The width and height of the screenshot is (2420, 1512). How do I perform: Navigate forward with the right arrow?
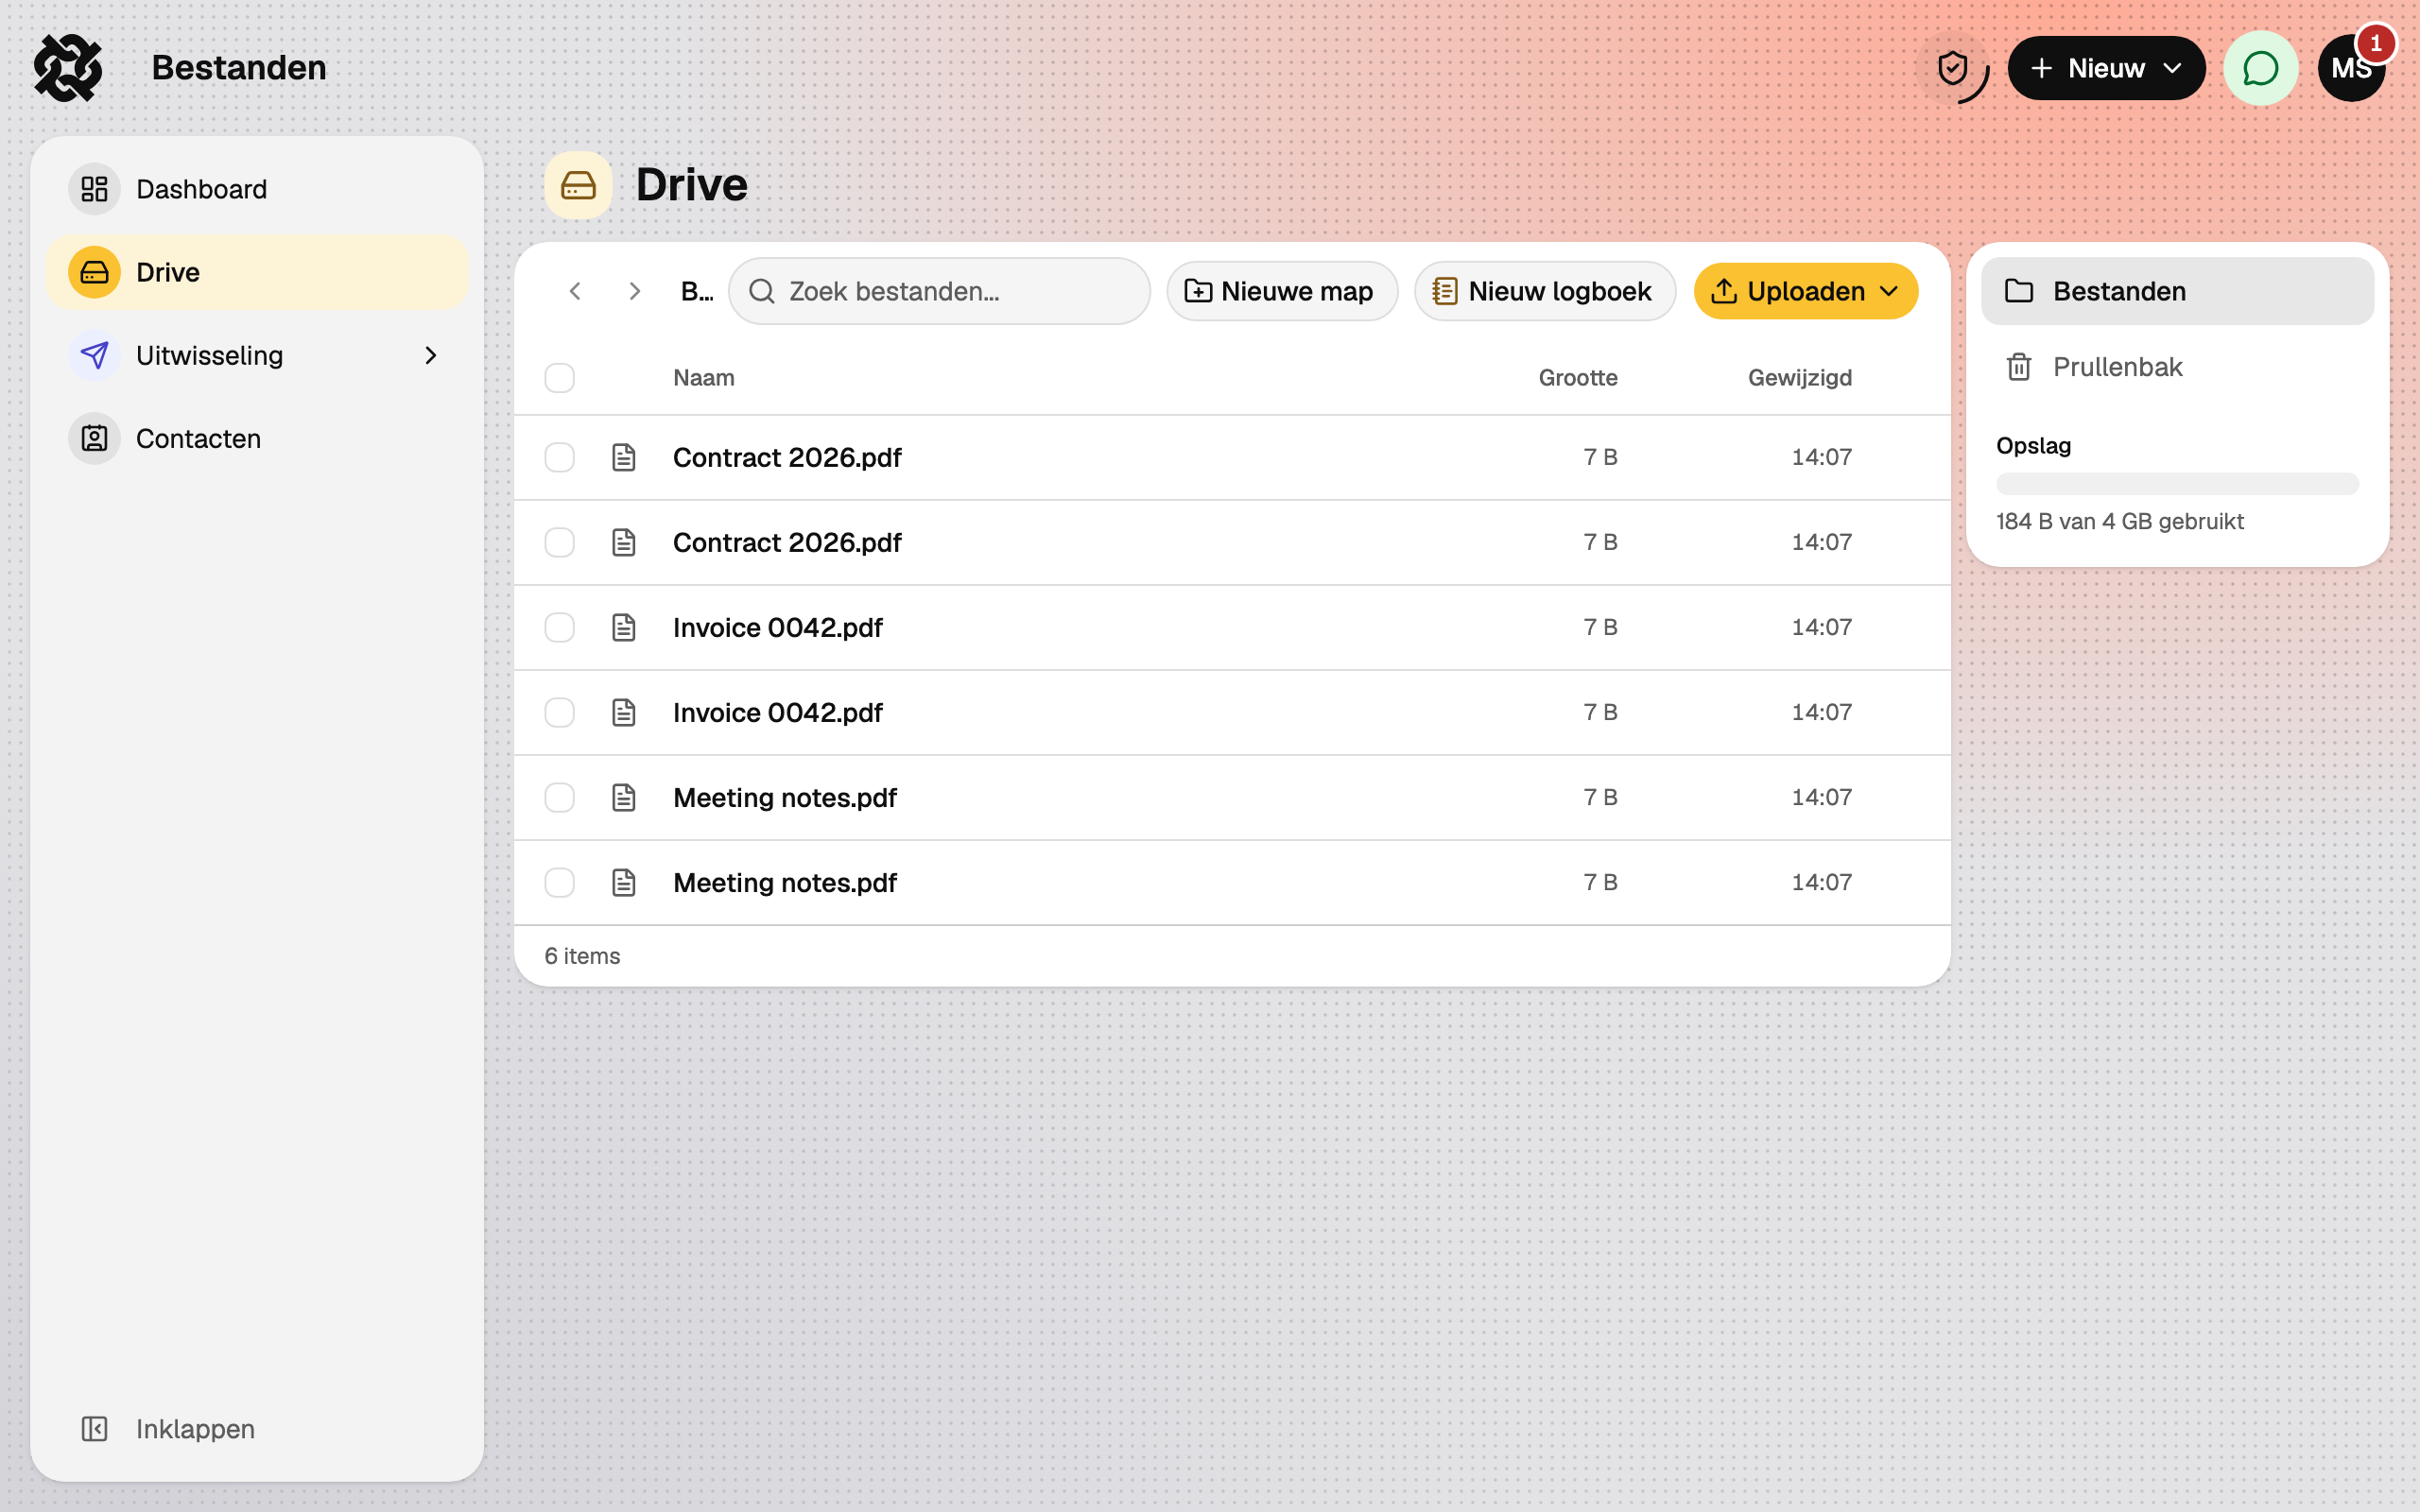[634, 291]
